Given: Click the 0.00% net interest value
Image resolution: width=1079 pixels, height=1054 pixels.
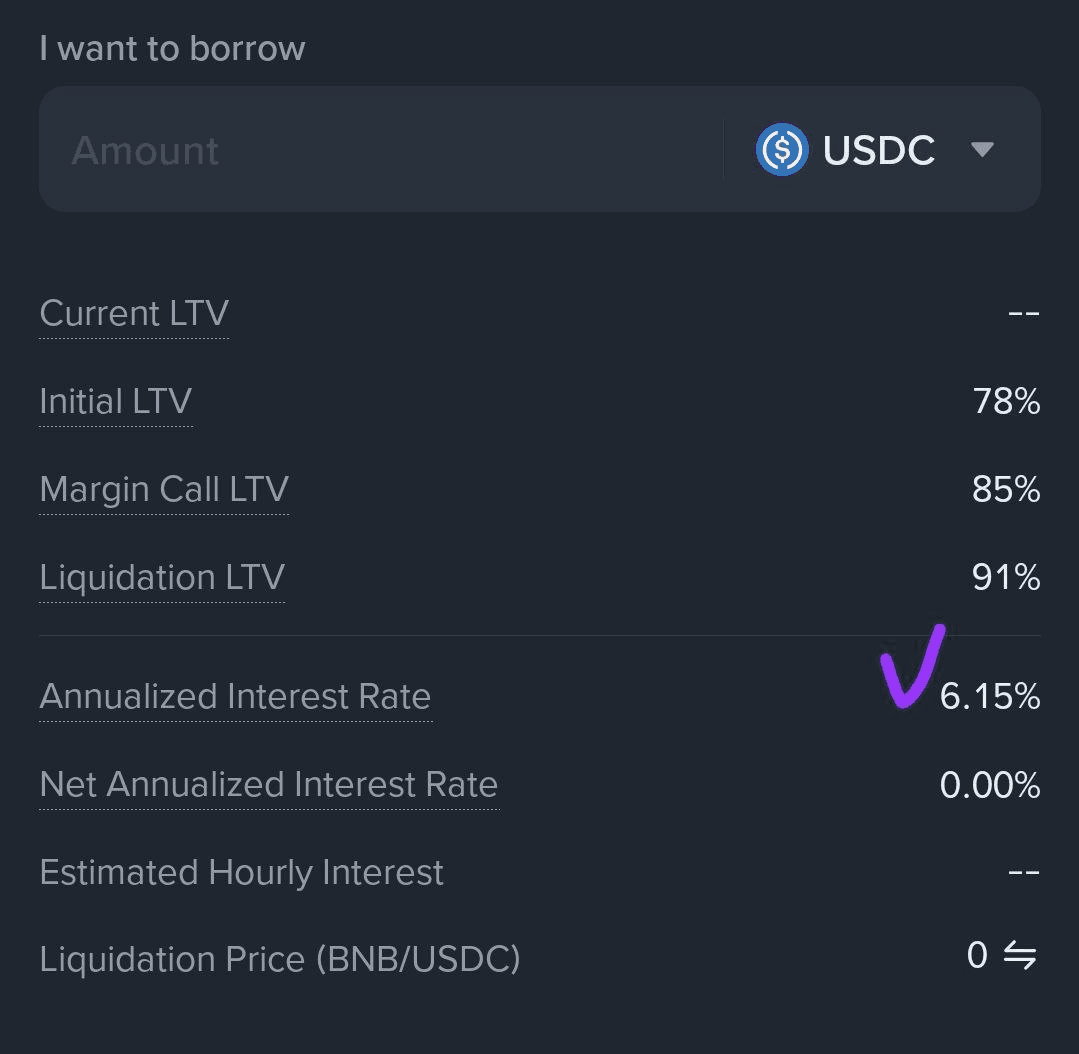Looking at the screenshot, I should click(990, 784).
